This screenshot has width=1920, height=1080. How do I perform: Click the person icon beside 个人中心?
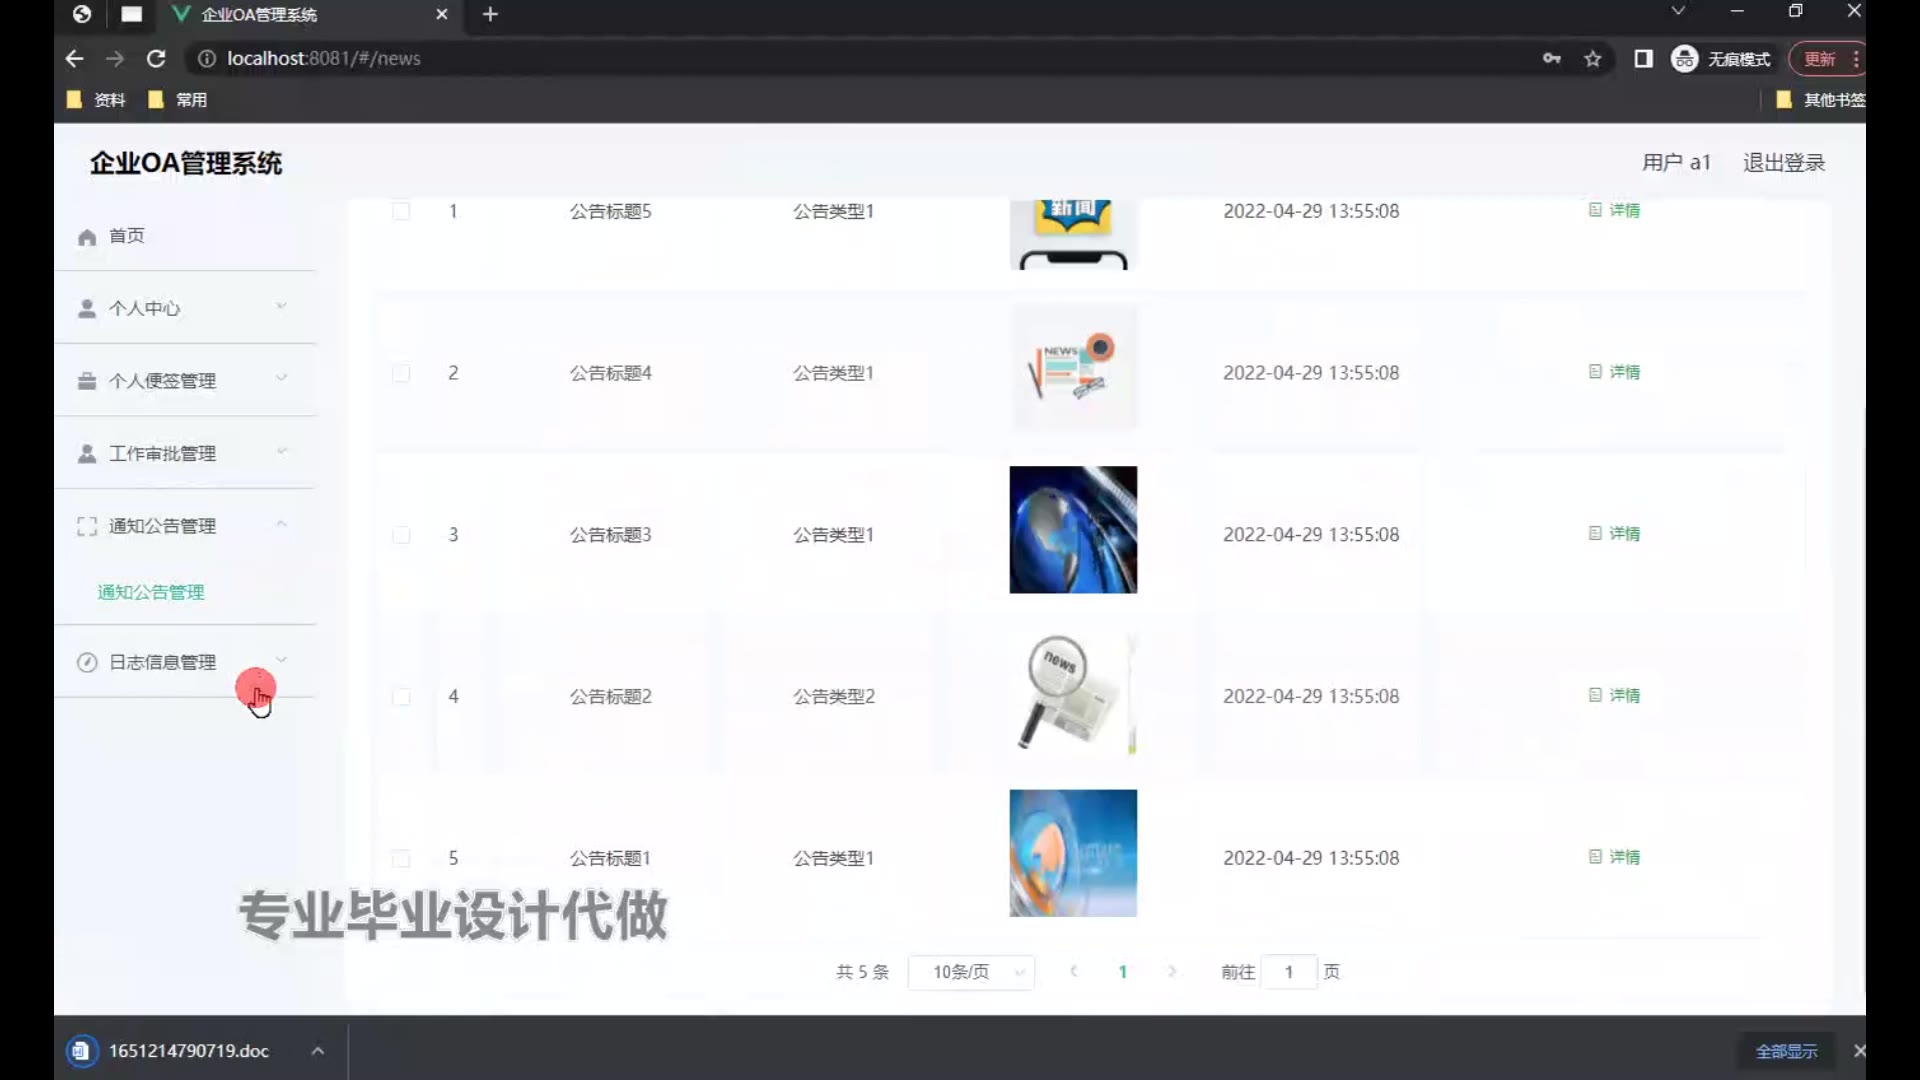tap(87, 309)
